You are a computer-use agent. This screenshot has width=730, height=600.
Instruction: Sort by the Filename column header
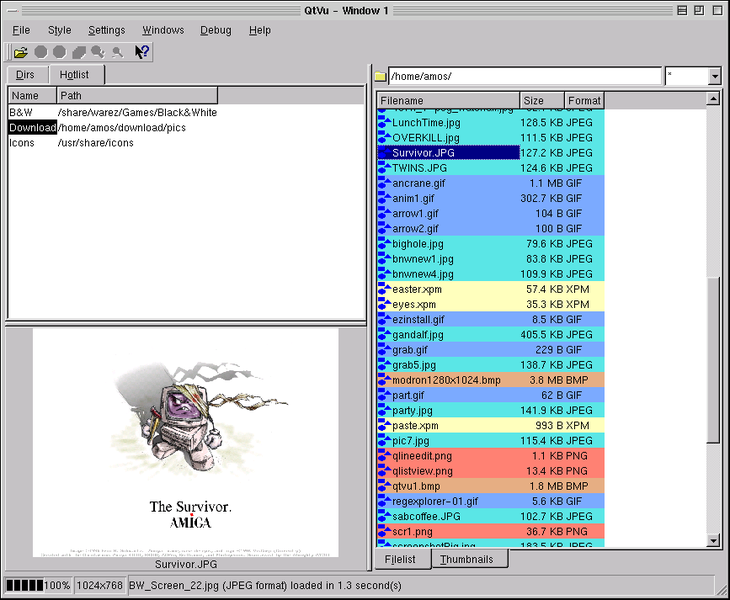(448, 101)
